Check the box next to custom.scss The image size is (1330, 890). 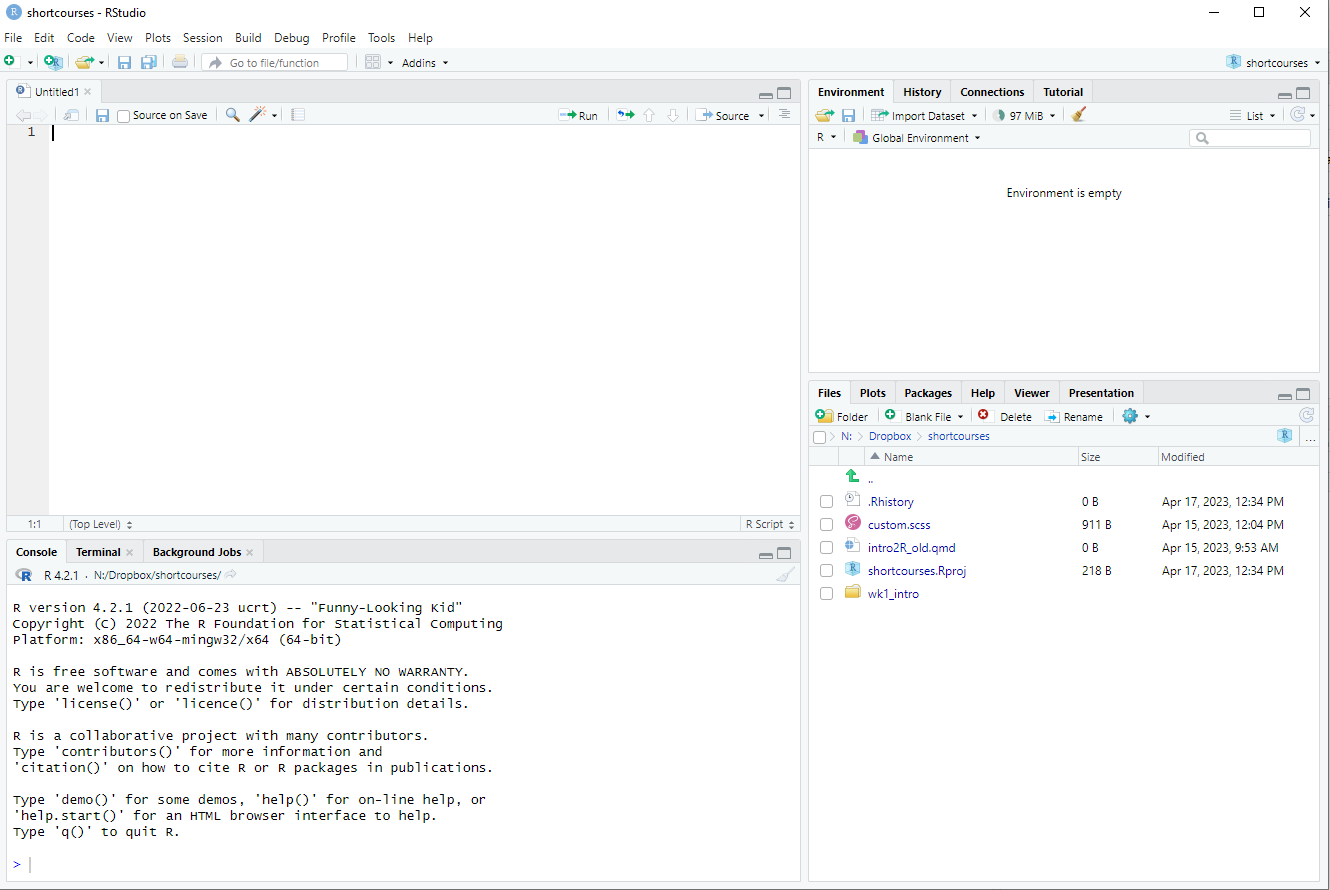coord(826,525)
